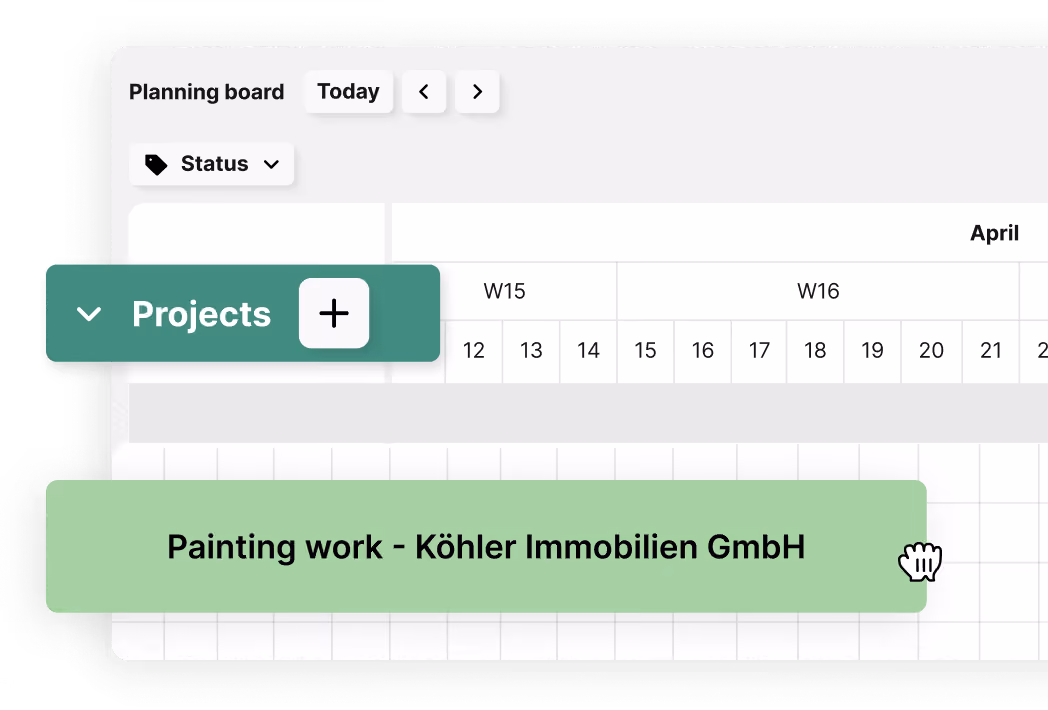1048x710 pixels.
Task: Select day 15 column
Action: point(646,351)
